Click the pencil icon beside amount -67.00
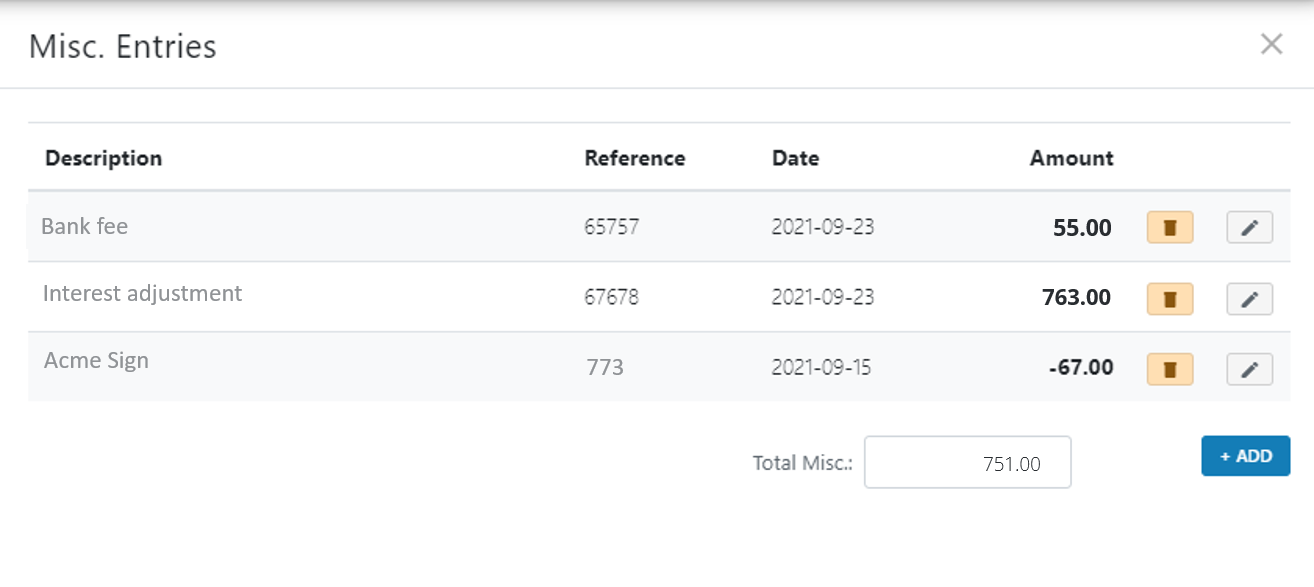Viewport: 1314px width, 587px height. [x=1249, y=368]
